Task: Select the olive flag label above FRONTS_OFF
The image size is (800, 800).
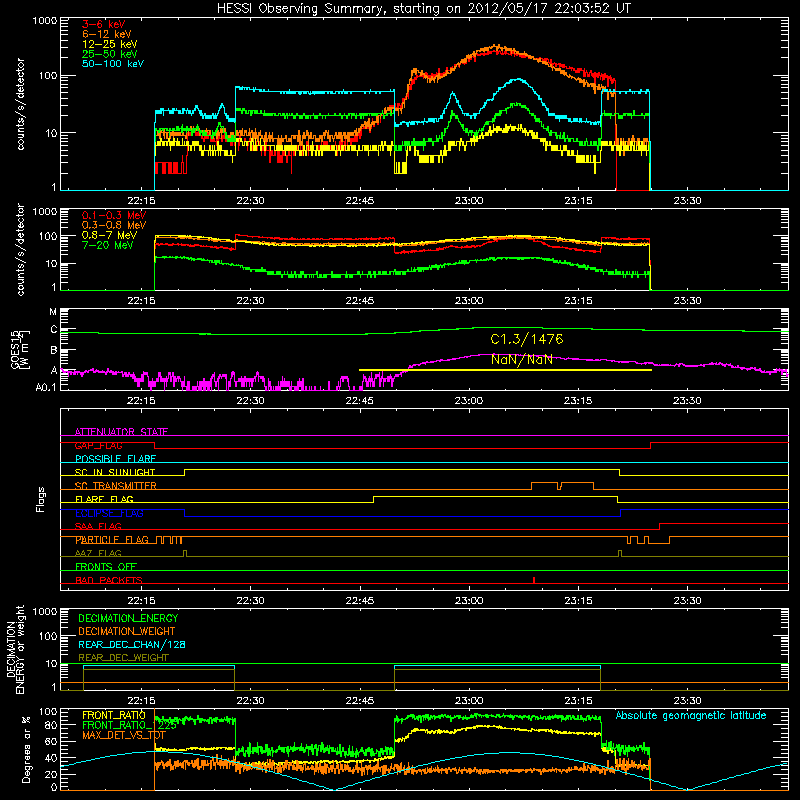Action: click(98, 553)
